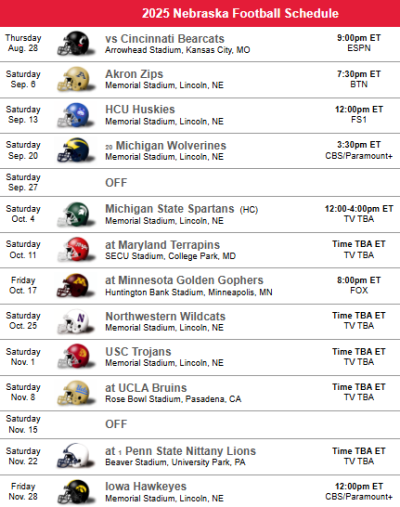The image size is (400, 507).
Task: Select the Maryland Terrapins helmet icon
Action: point(76,250)
